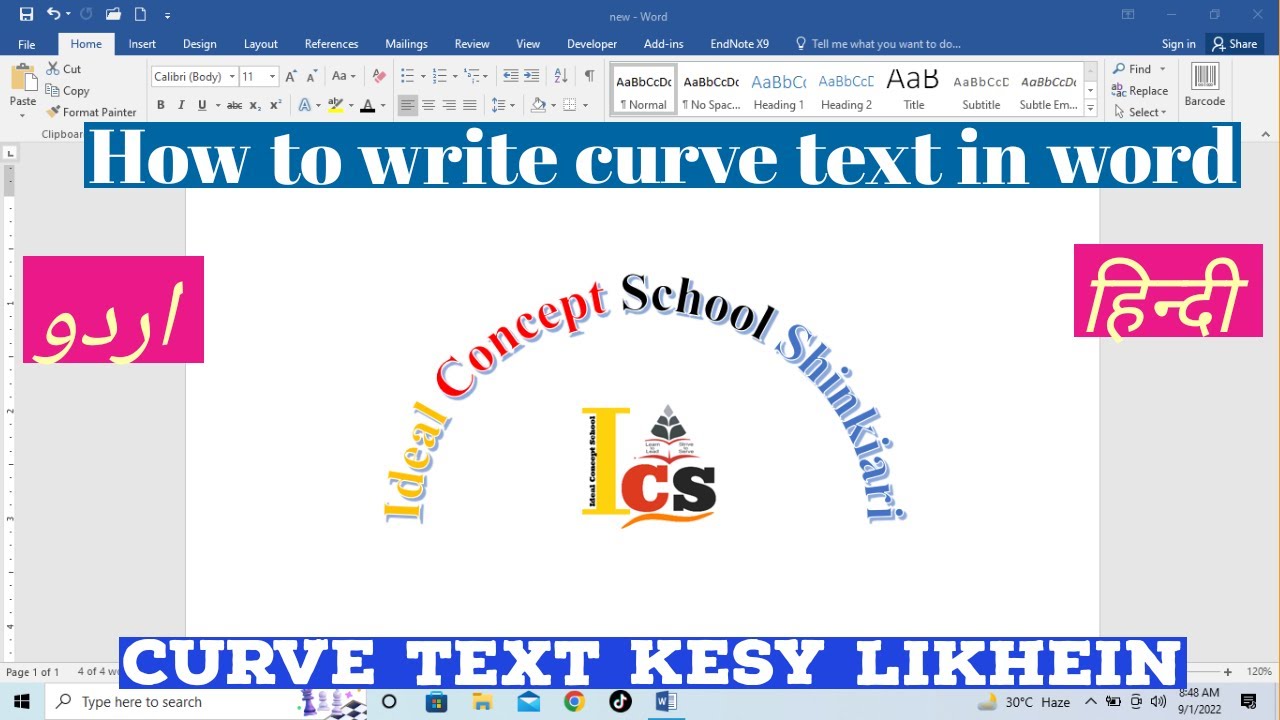The height and width of the screenshot is (720, 1280).
Task: Toggle strikethrough formatting
Action: click(234, 105)
